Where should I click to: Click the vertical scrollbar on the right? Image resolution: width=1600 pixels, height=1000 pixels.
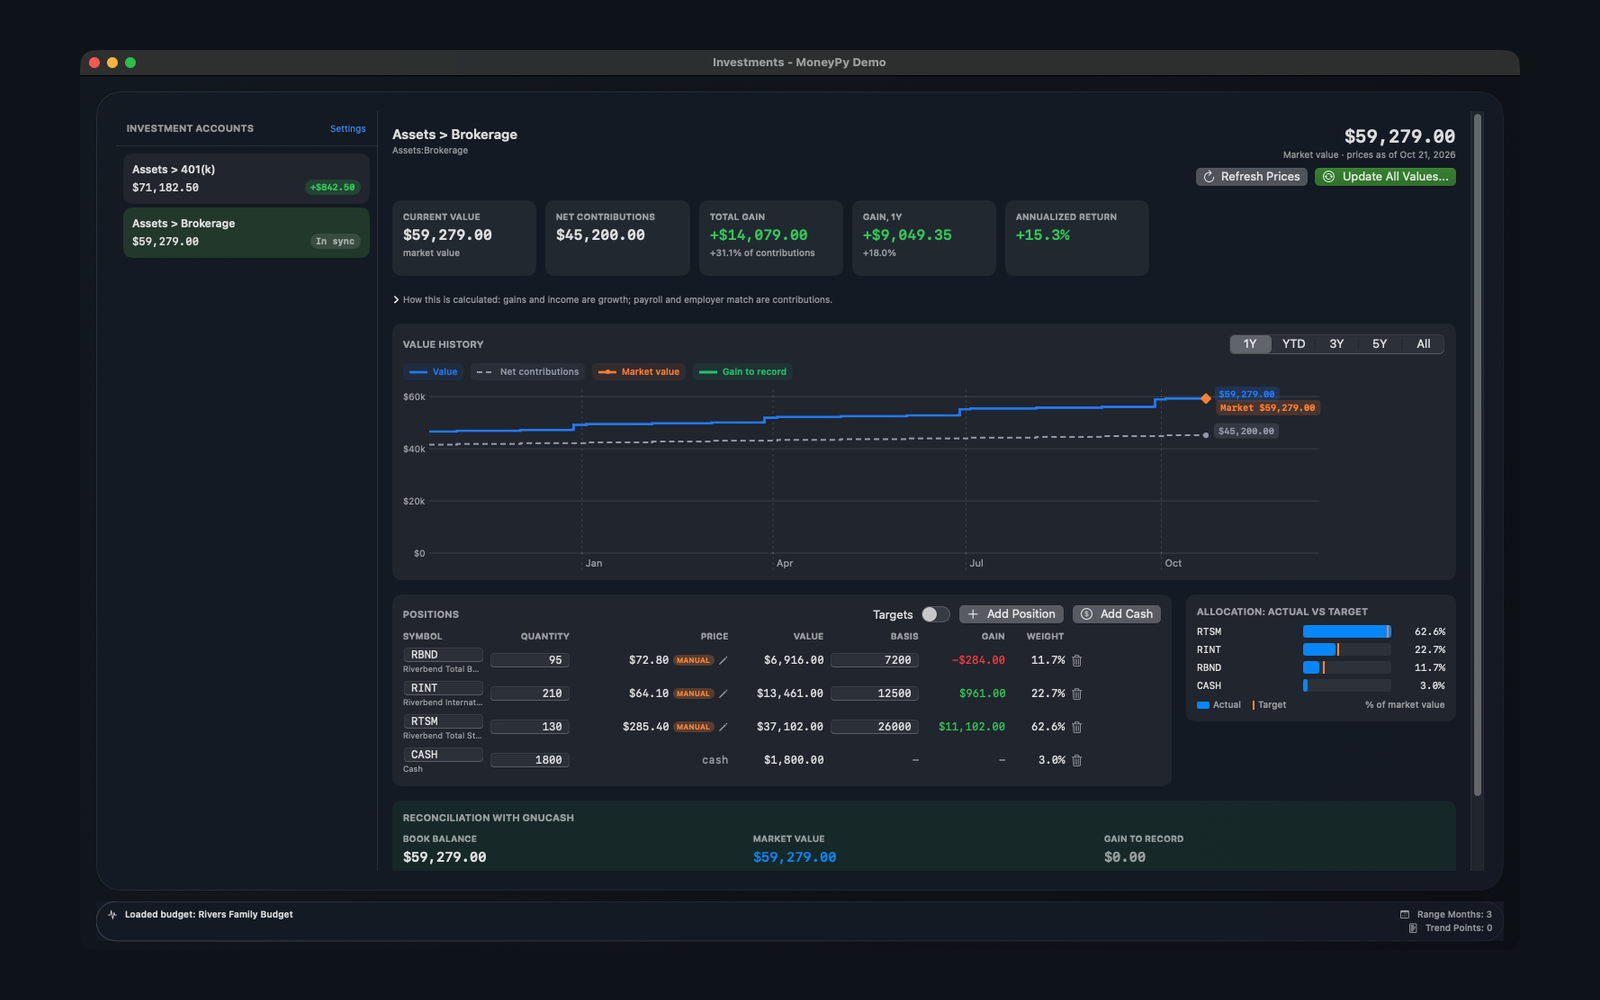tap(1477, 455)
